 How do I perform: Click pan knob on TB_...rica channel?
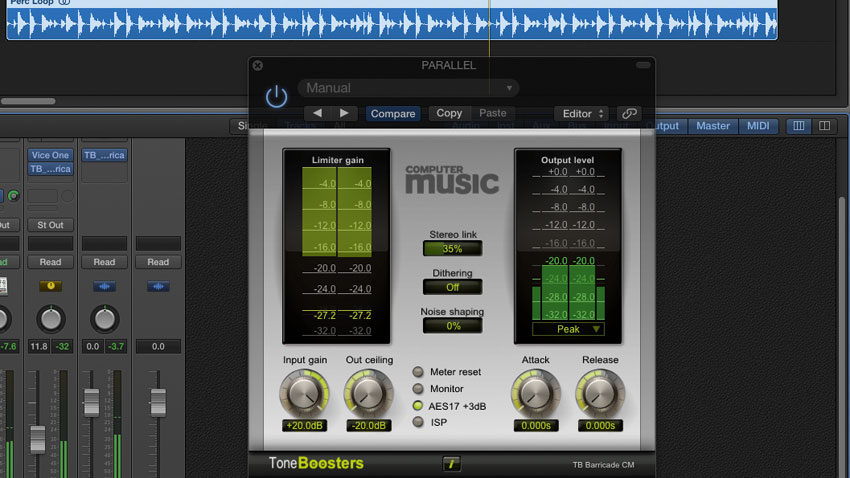point(104,319)
